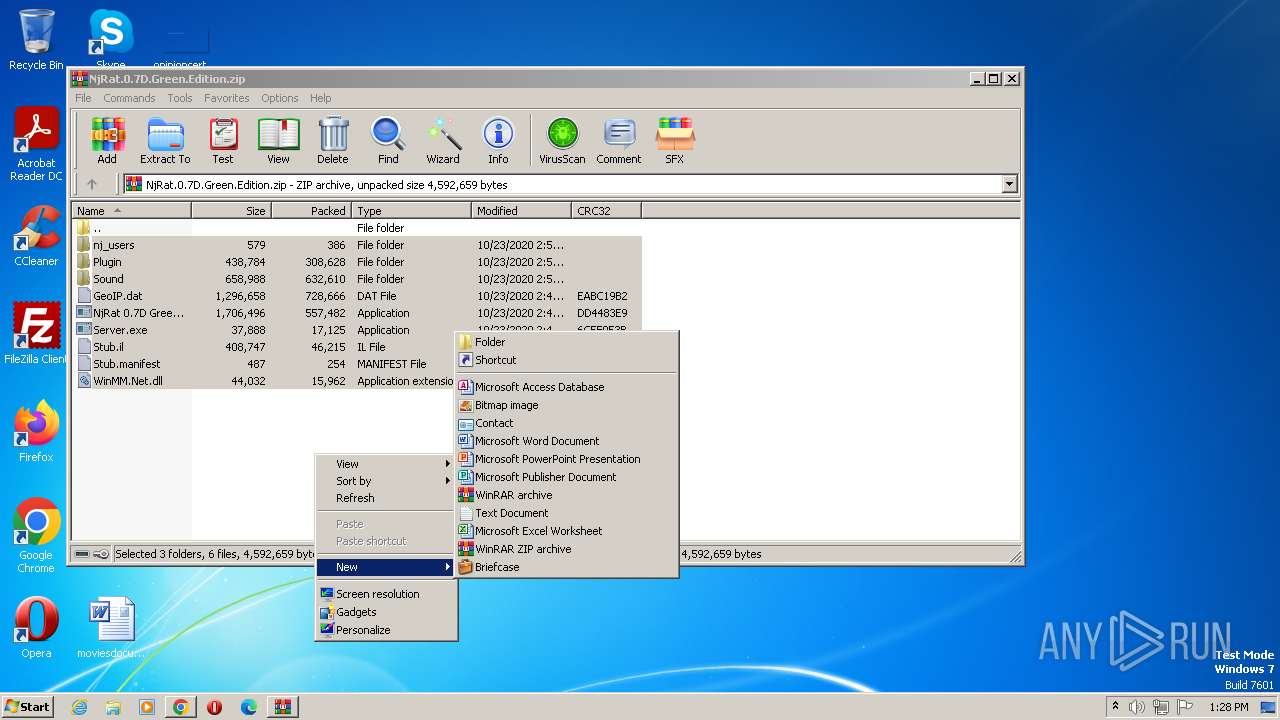Viewport: 1280px width, 720px height.
Task: Launch the Wizard wand tool
Action: click(443, 140)
